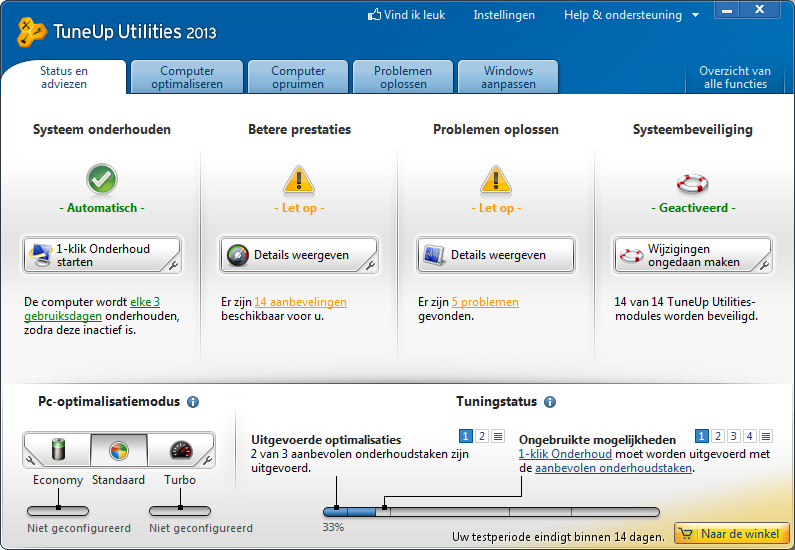Go to page 1 of Ongebruikte mogelijkheden
The image size is (795, 550).
[701, 436]
